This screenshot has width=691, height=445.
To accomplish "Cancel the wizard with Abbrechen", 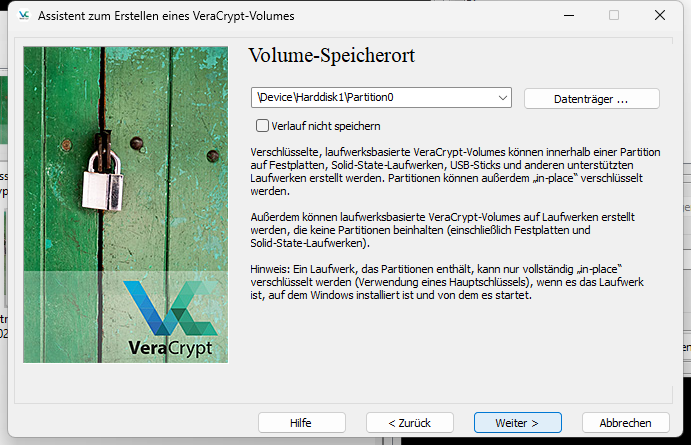I will point(625,423).
